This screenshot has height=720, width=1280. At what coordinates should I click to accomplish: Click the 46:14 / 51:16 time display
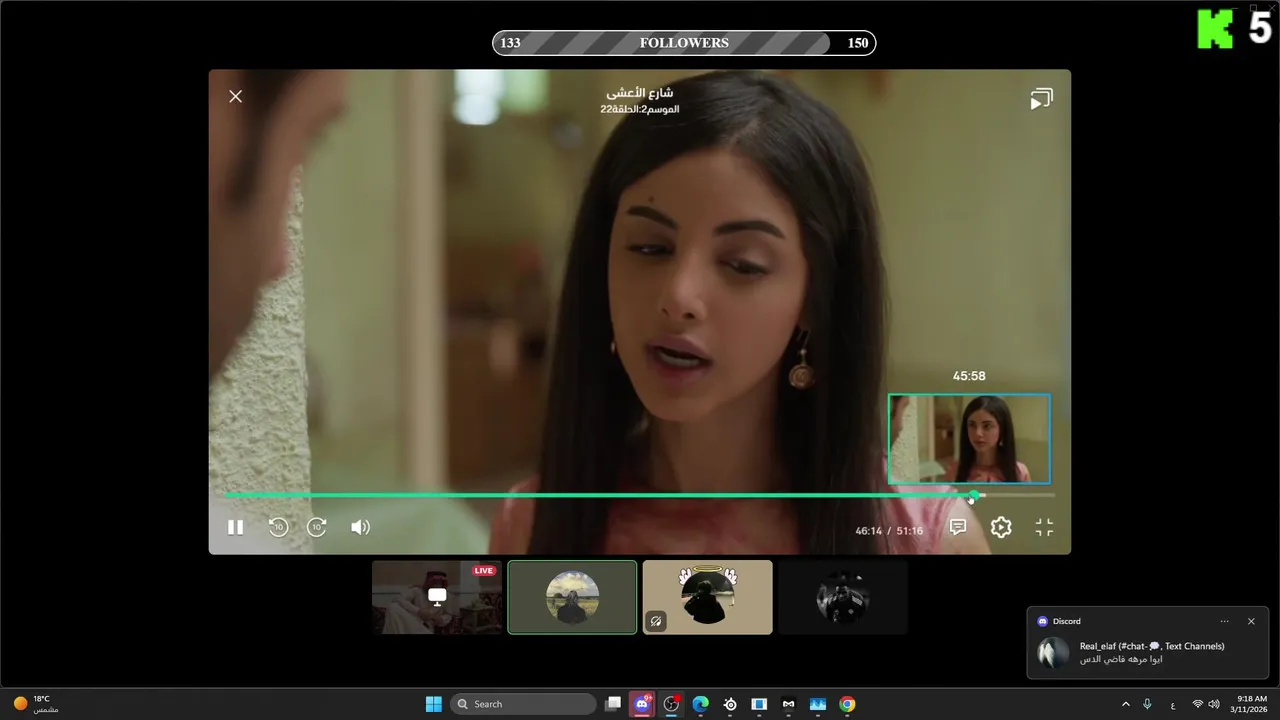tap(889, 531)
